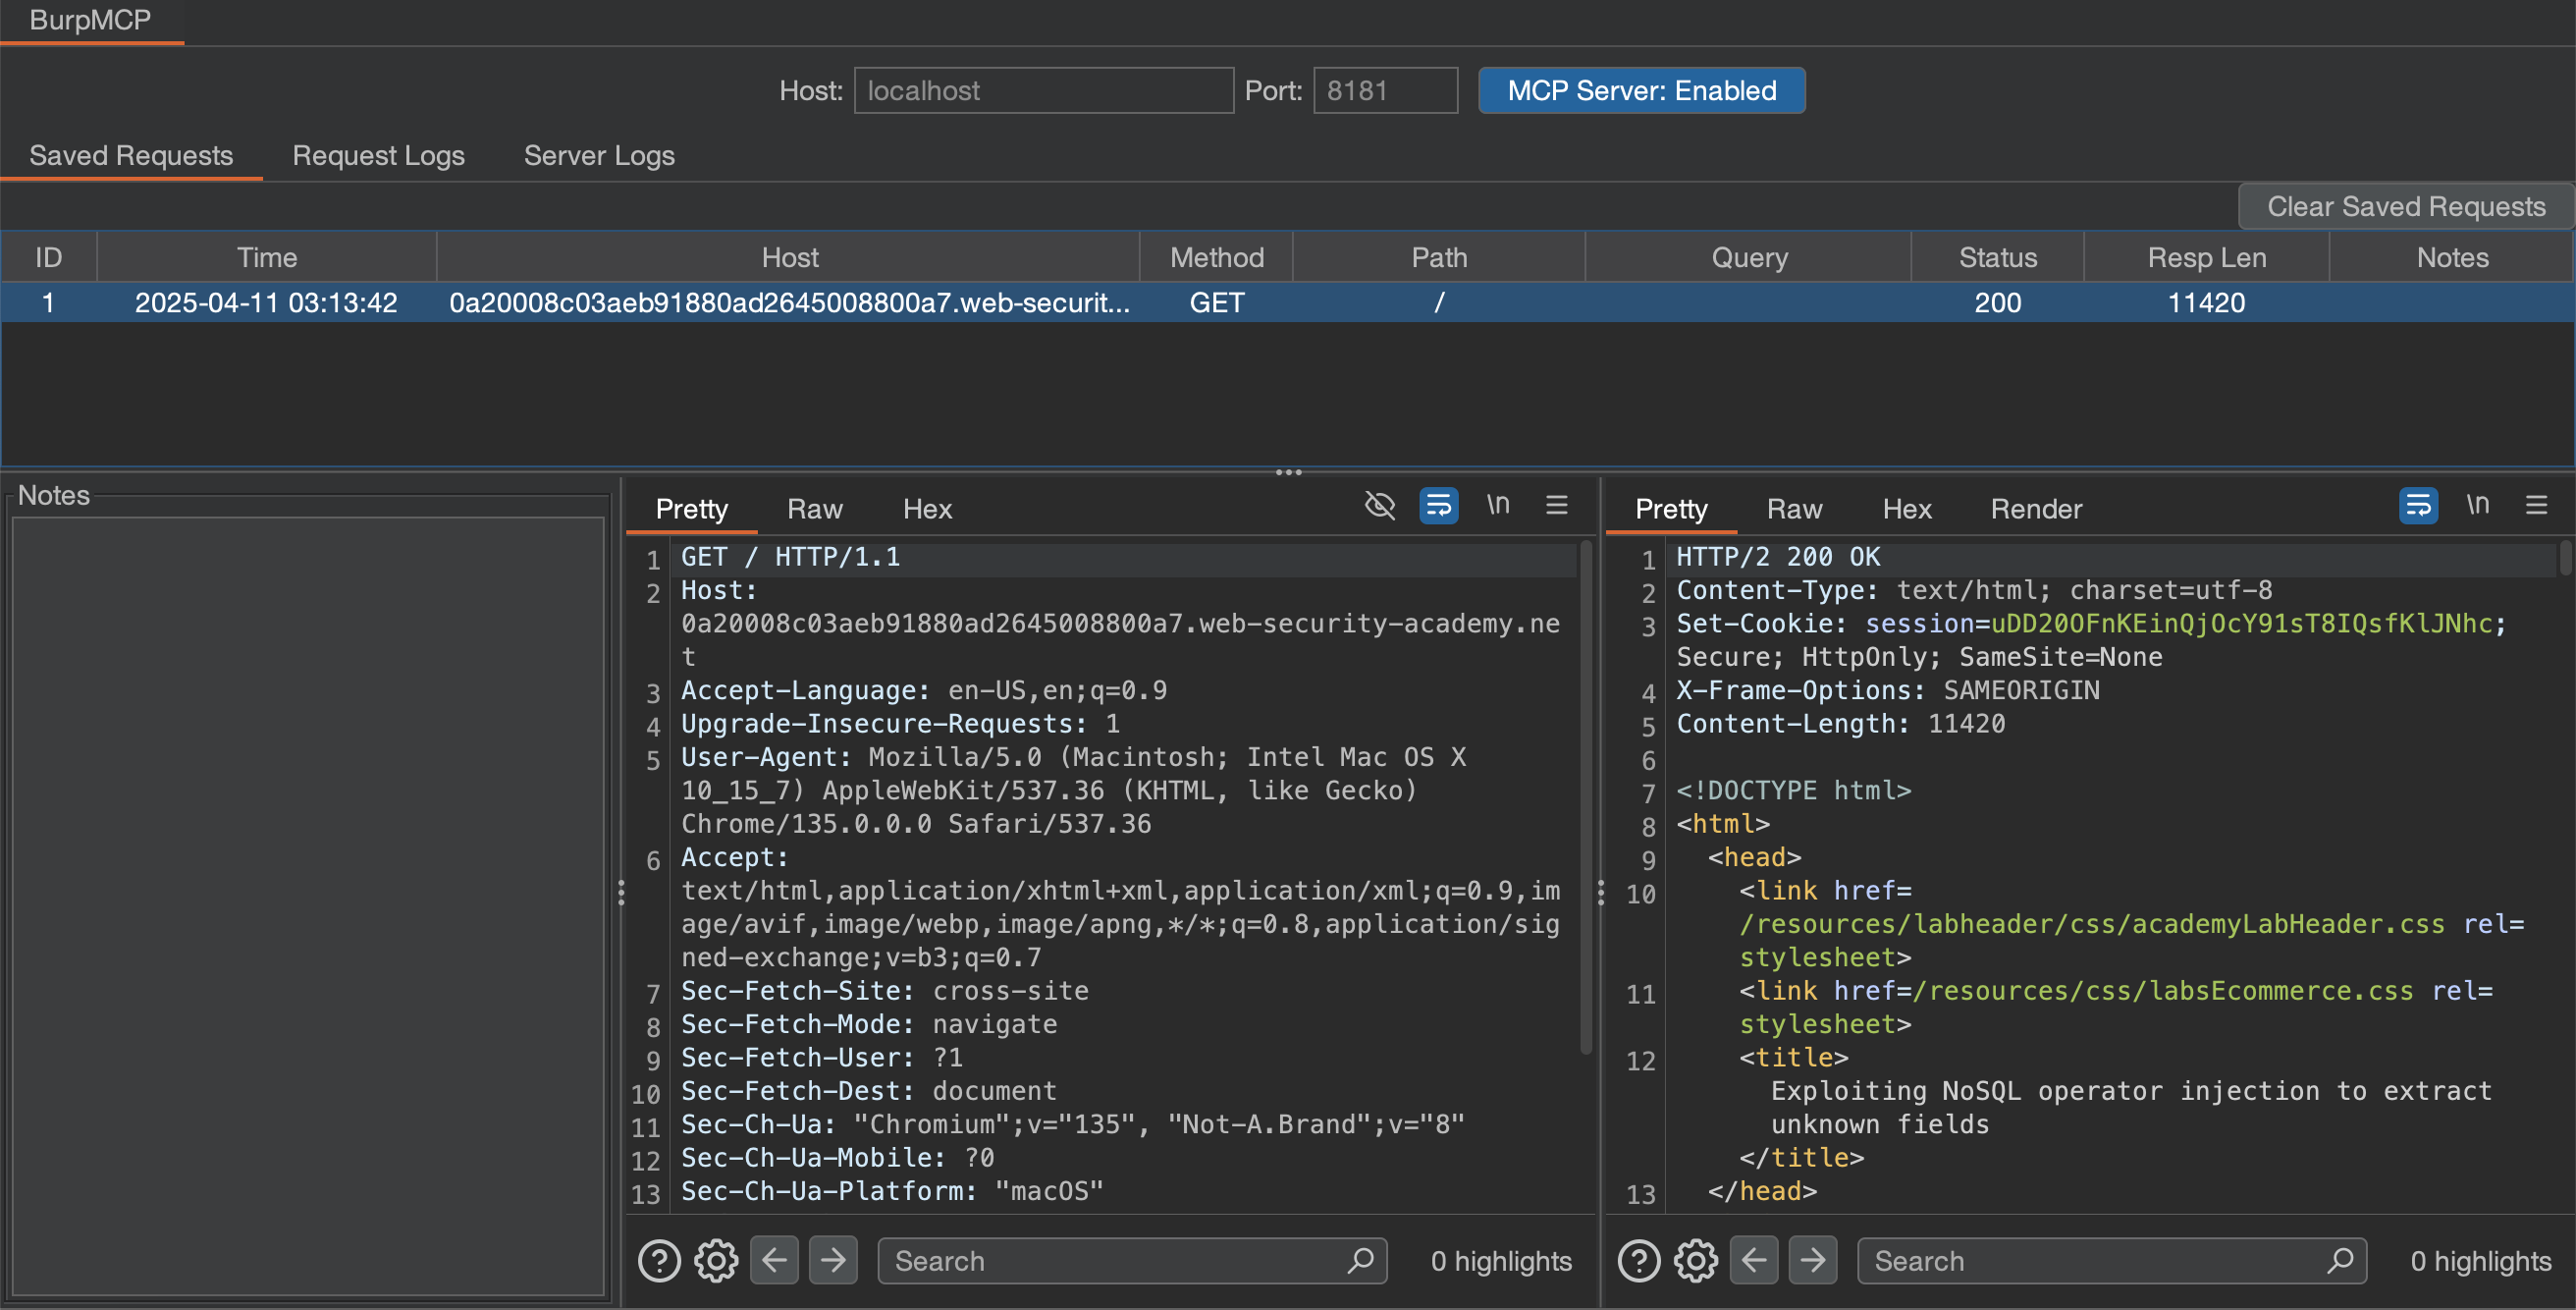Open response editor hamburger options menu
This screenshot has width=2576, height=1310.
[2536, 506]
